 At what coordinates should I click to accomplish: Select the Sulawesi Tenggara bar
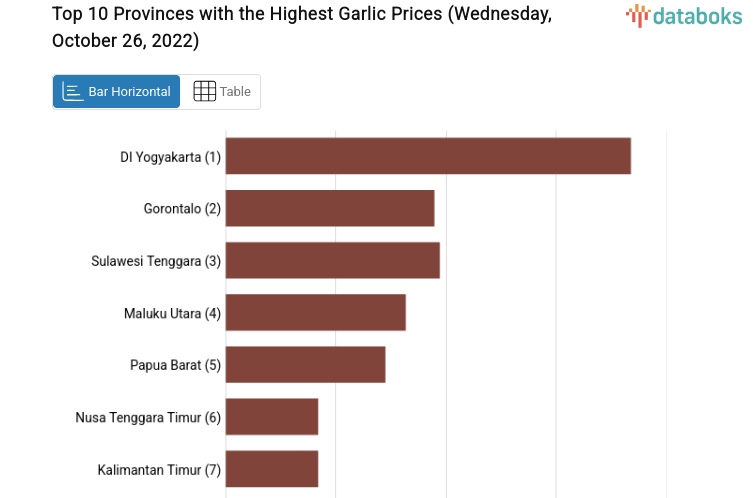point(333,260)
